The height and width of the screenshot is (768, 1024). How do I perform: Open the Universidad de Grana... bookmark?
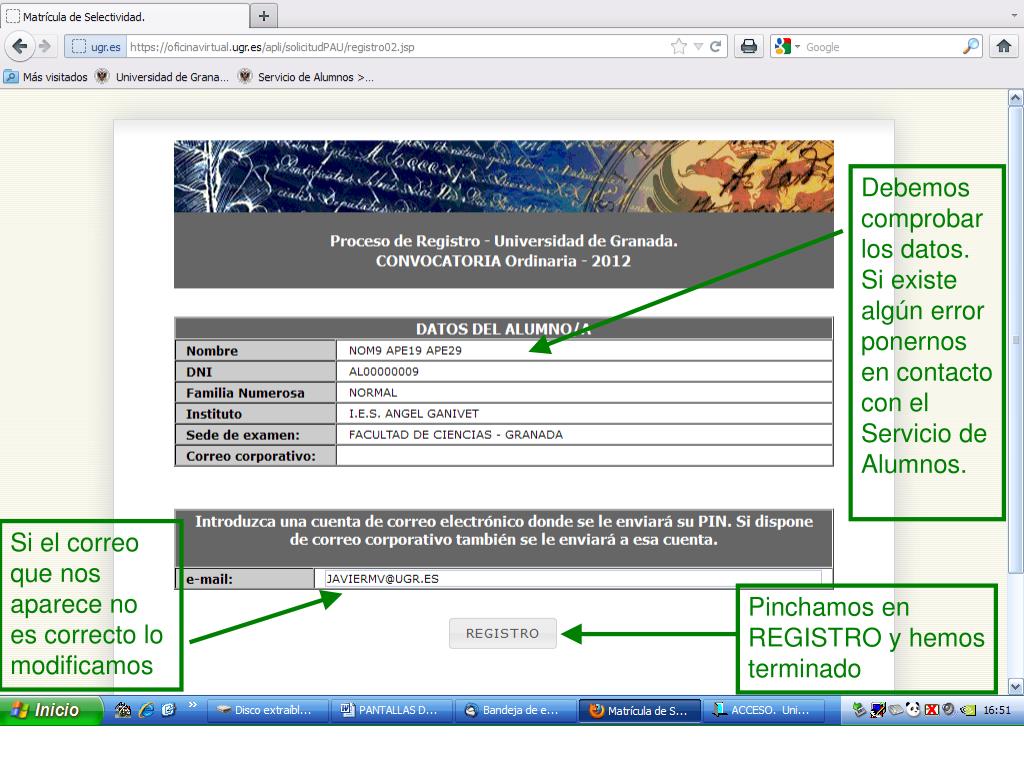point(162,77)
